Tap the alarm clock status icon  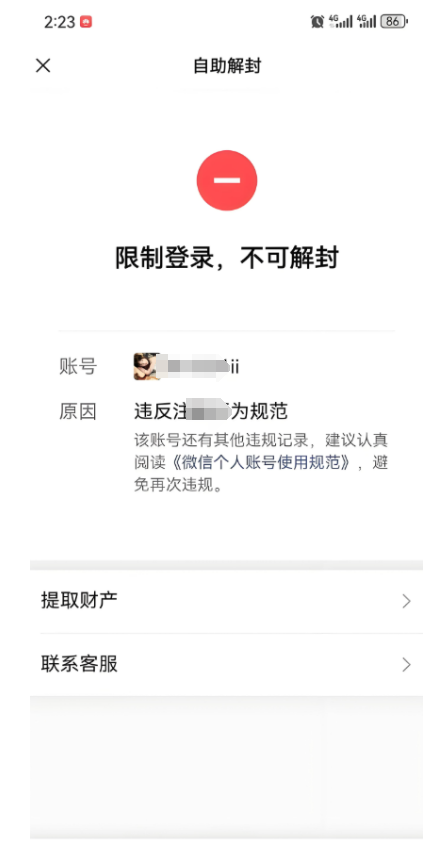coord(318,22)
